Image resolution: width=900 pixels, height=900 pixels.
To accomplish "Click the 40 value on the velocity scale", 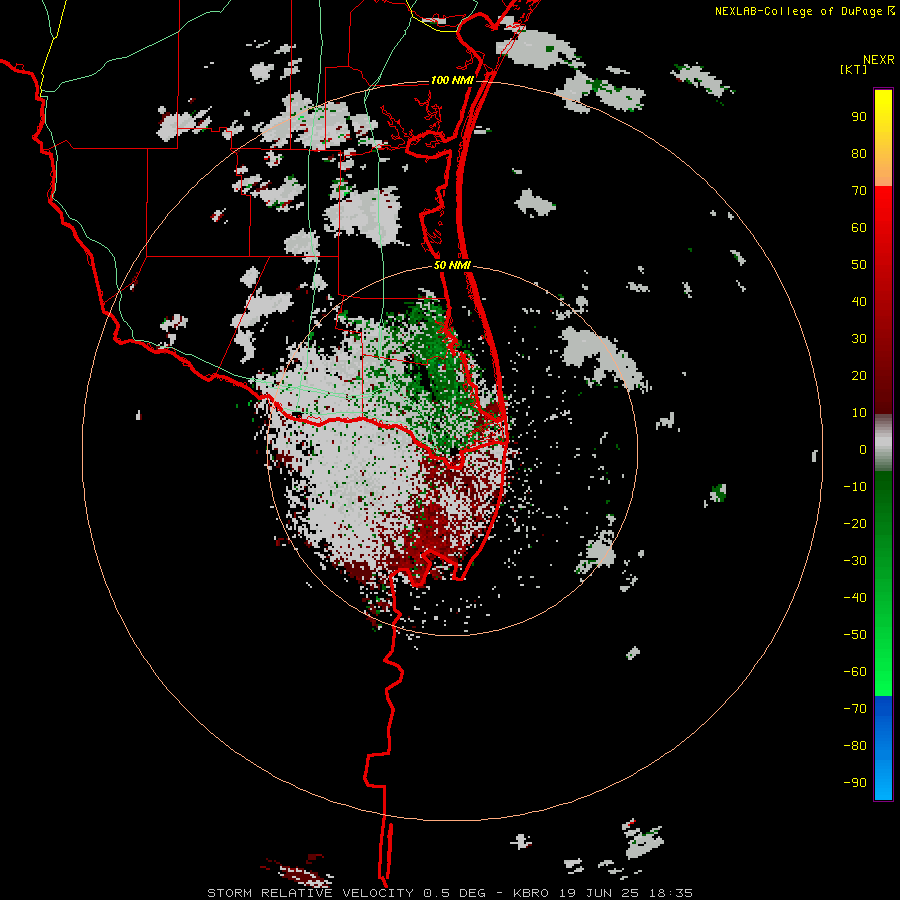I will pyautogui.click(x=859, y=302).
